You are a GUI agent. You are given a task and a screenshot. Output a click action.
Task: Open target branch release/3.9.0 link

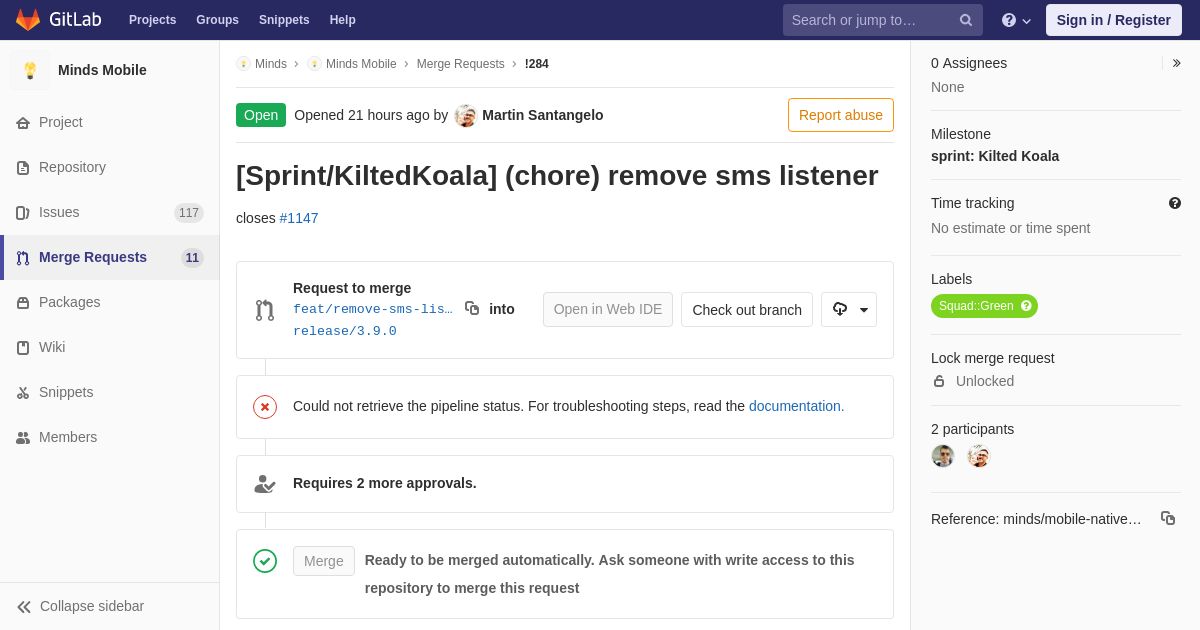coord(345,331)
